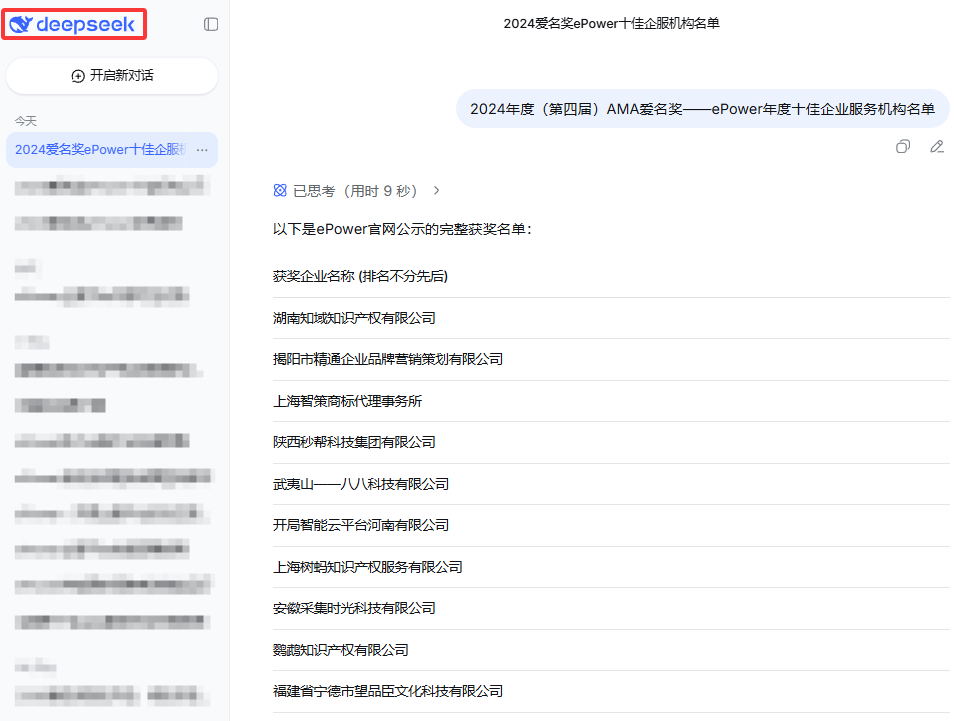Image resolution: width=954 pixels, height=721 pixels.
Task: Select the 2024爱名奖ePower十佳企服 chat in sidebar
Action: [x=100, y=150]
